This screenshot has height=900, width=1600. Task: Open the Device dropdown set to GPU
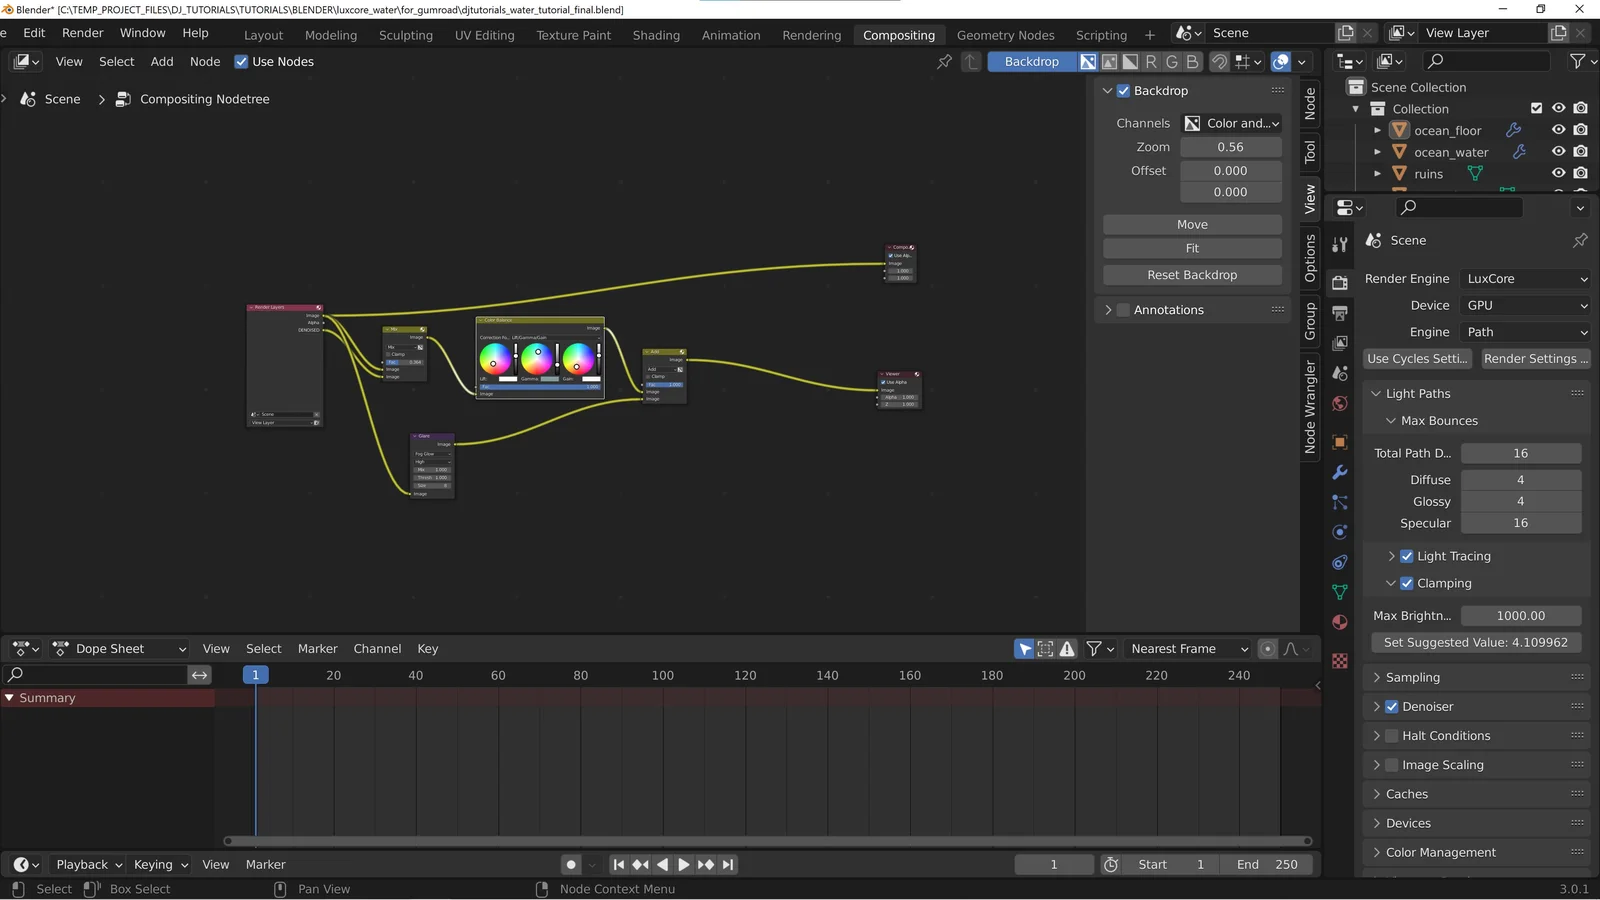coord(1524,305)
